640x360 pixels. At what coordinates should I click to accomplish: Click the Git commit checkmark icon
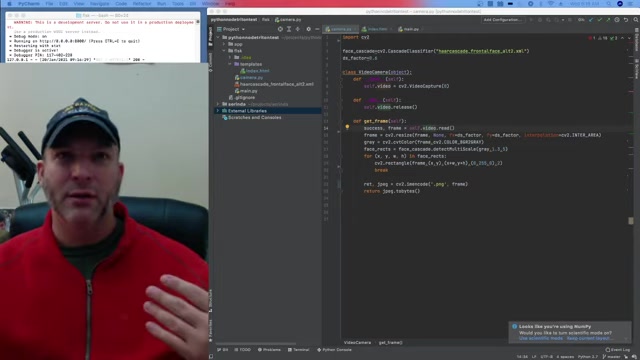coord(600,20)
